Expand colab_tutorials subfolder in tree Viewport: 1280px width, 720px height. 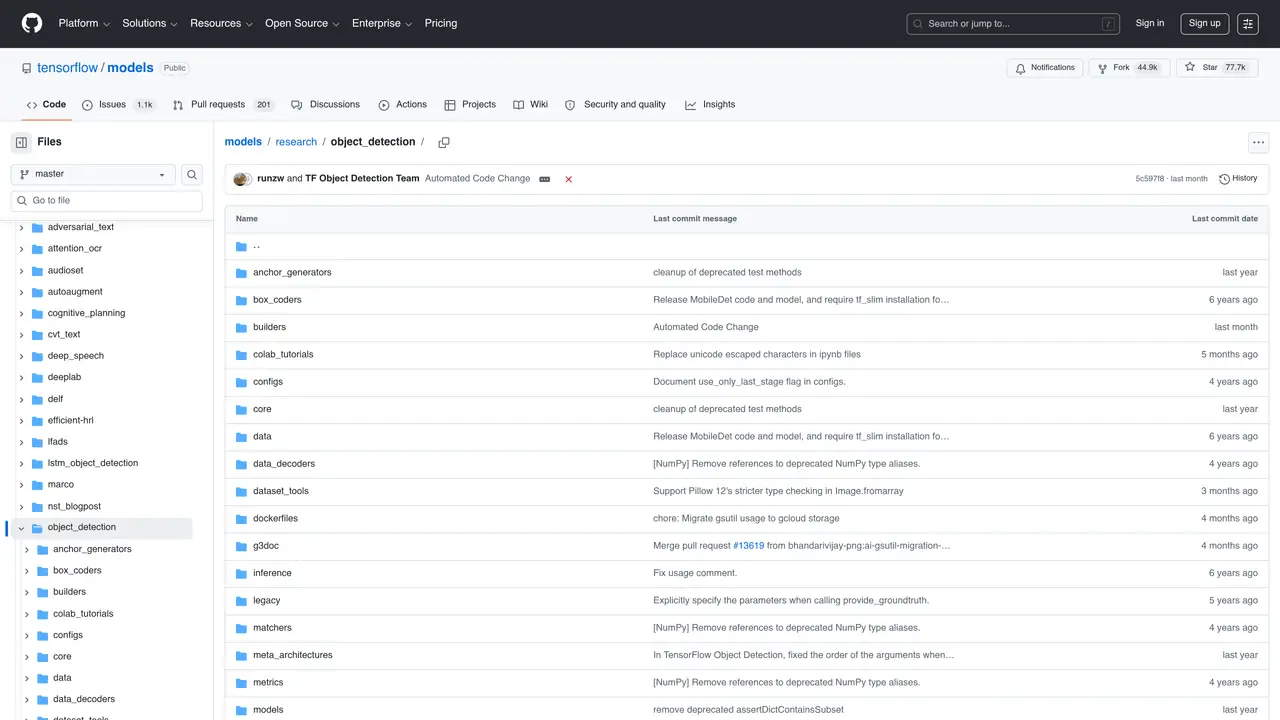(x=27, y=614)
